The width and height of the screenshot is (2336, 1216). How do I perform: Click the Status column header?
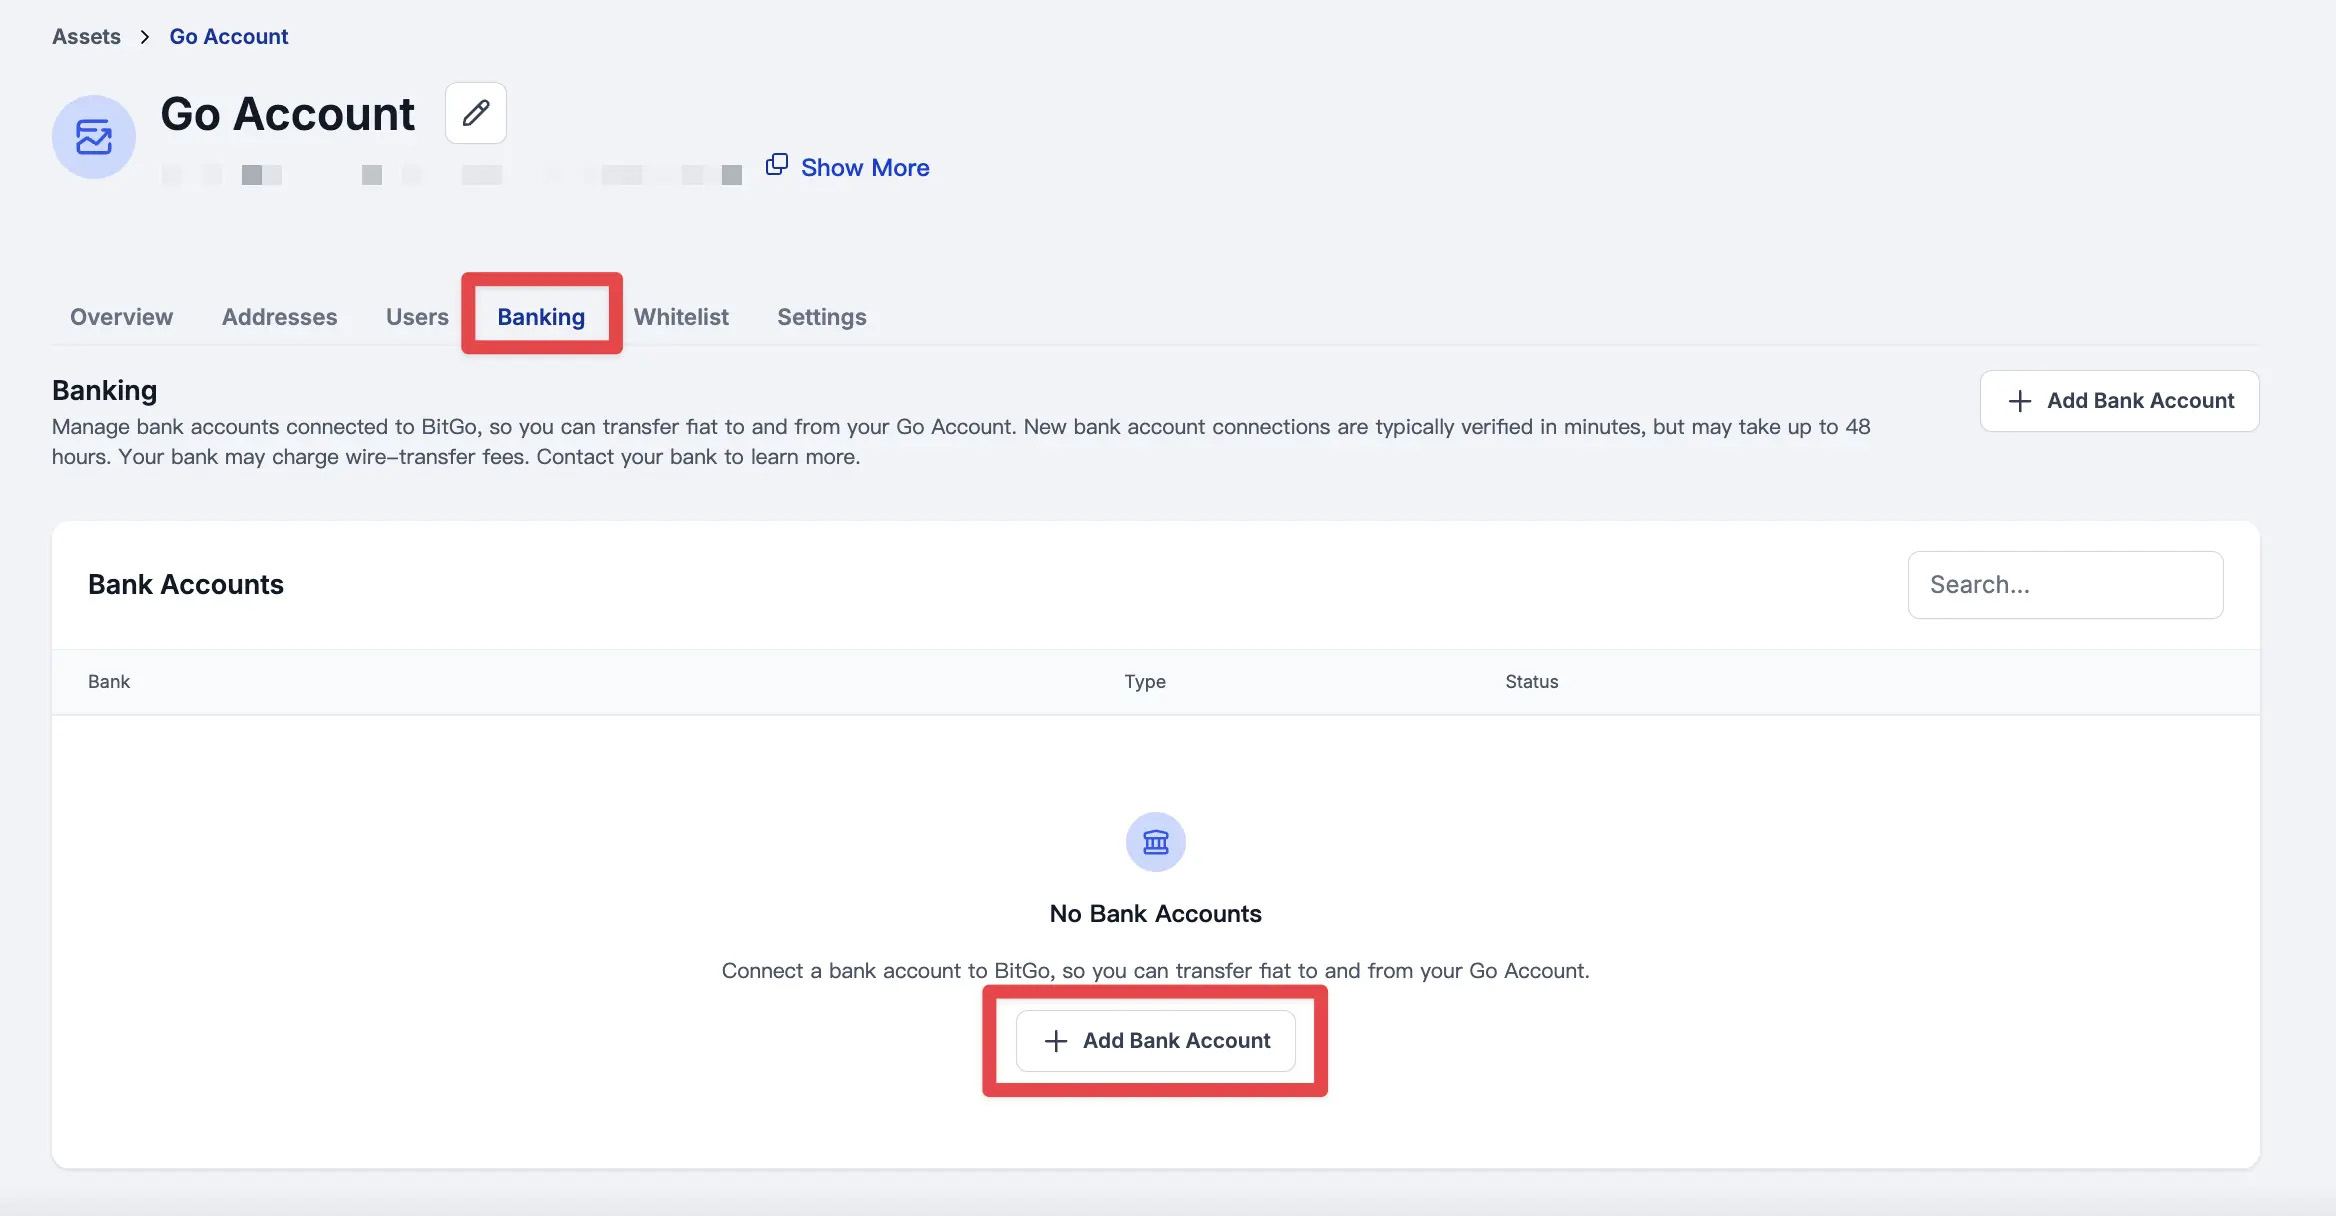(x=1531, y=682)
